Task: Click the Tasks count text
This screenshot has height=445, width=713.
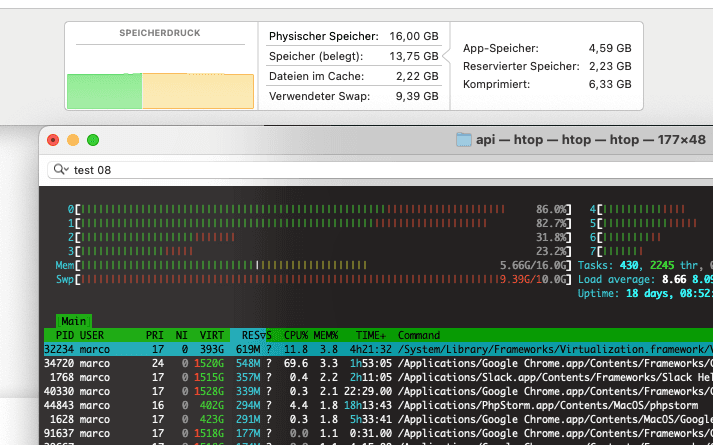Action: (645, 265)
